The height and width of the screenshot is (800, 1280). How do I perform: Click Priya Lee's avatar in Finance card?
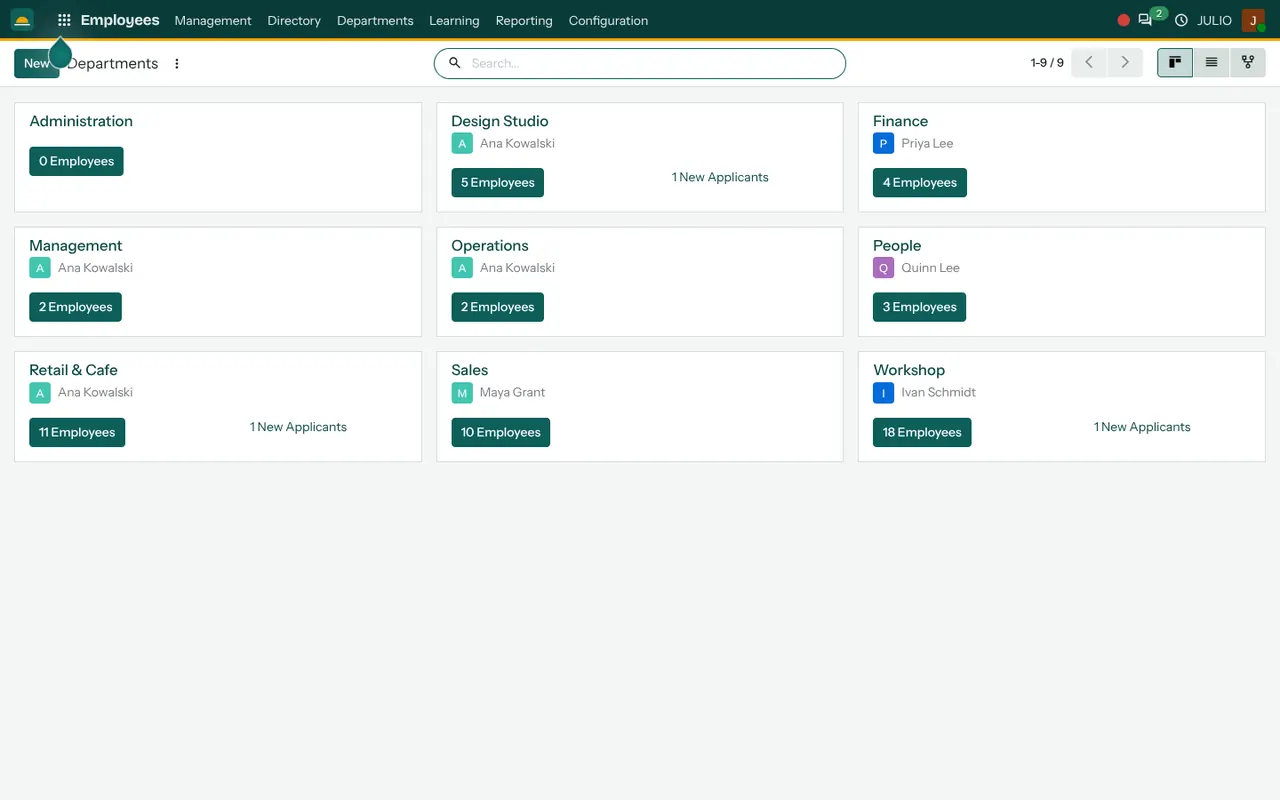[x=883, y=143]
